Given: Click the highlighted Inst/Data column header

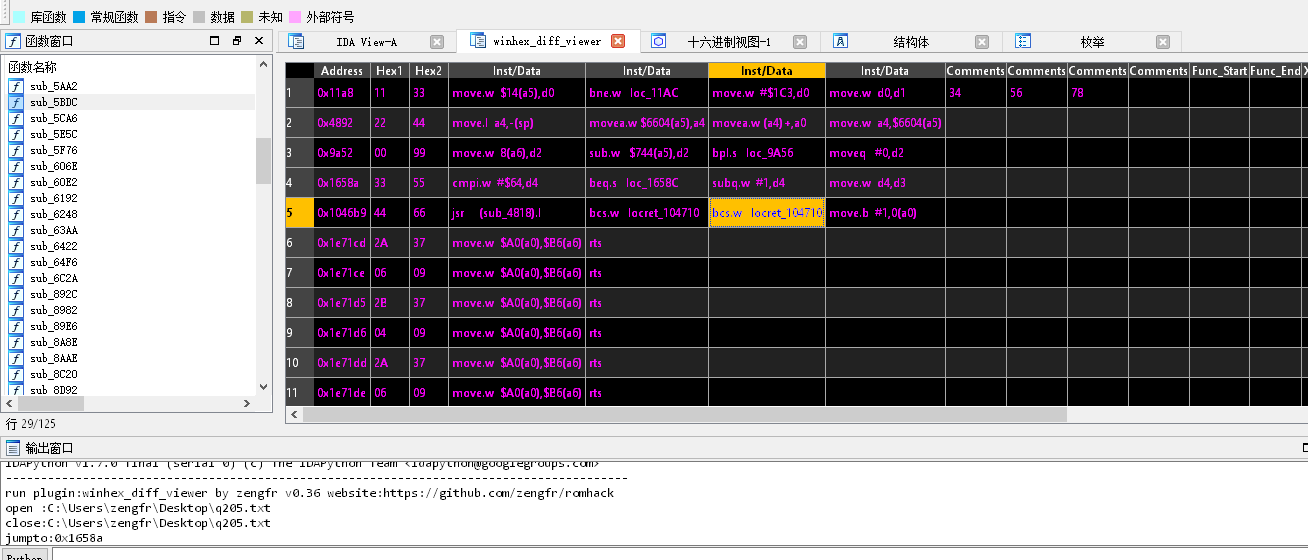Looking at the screenshot, I should [767, 71].
